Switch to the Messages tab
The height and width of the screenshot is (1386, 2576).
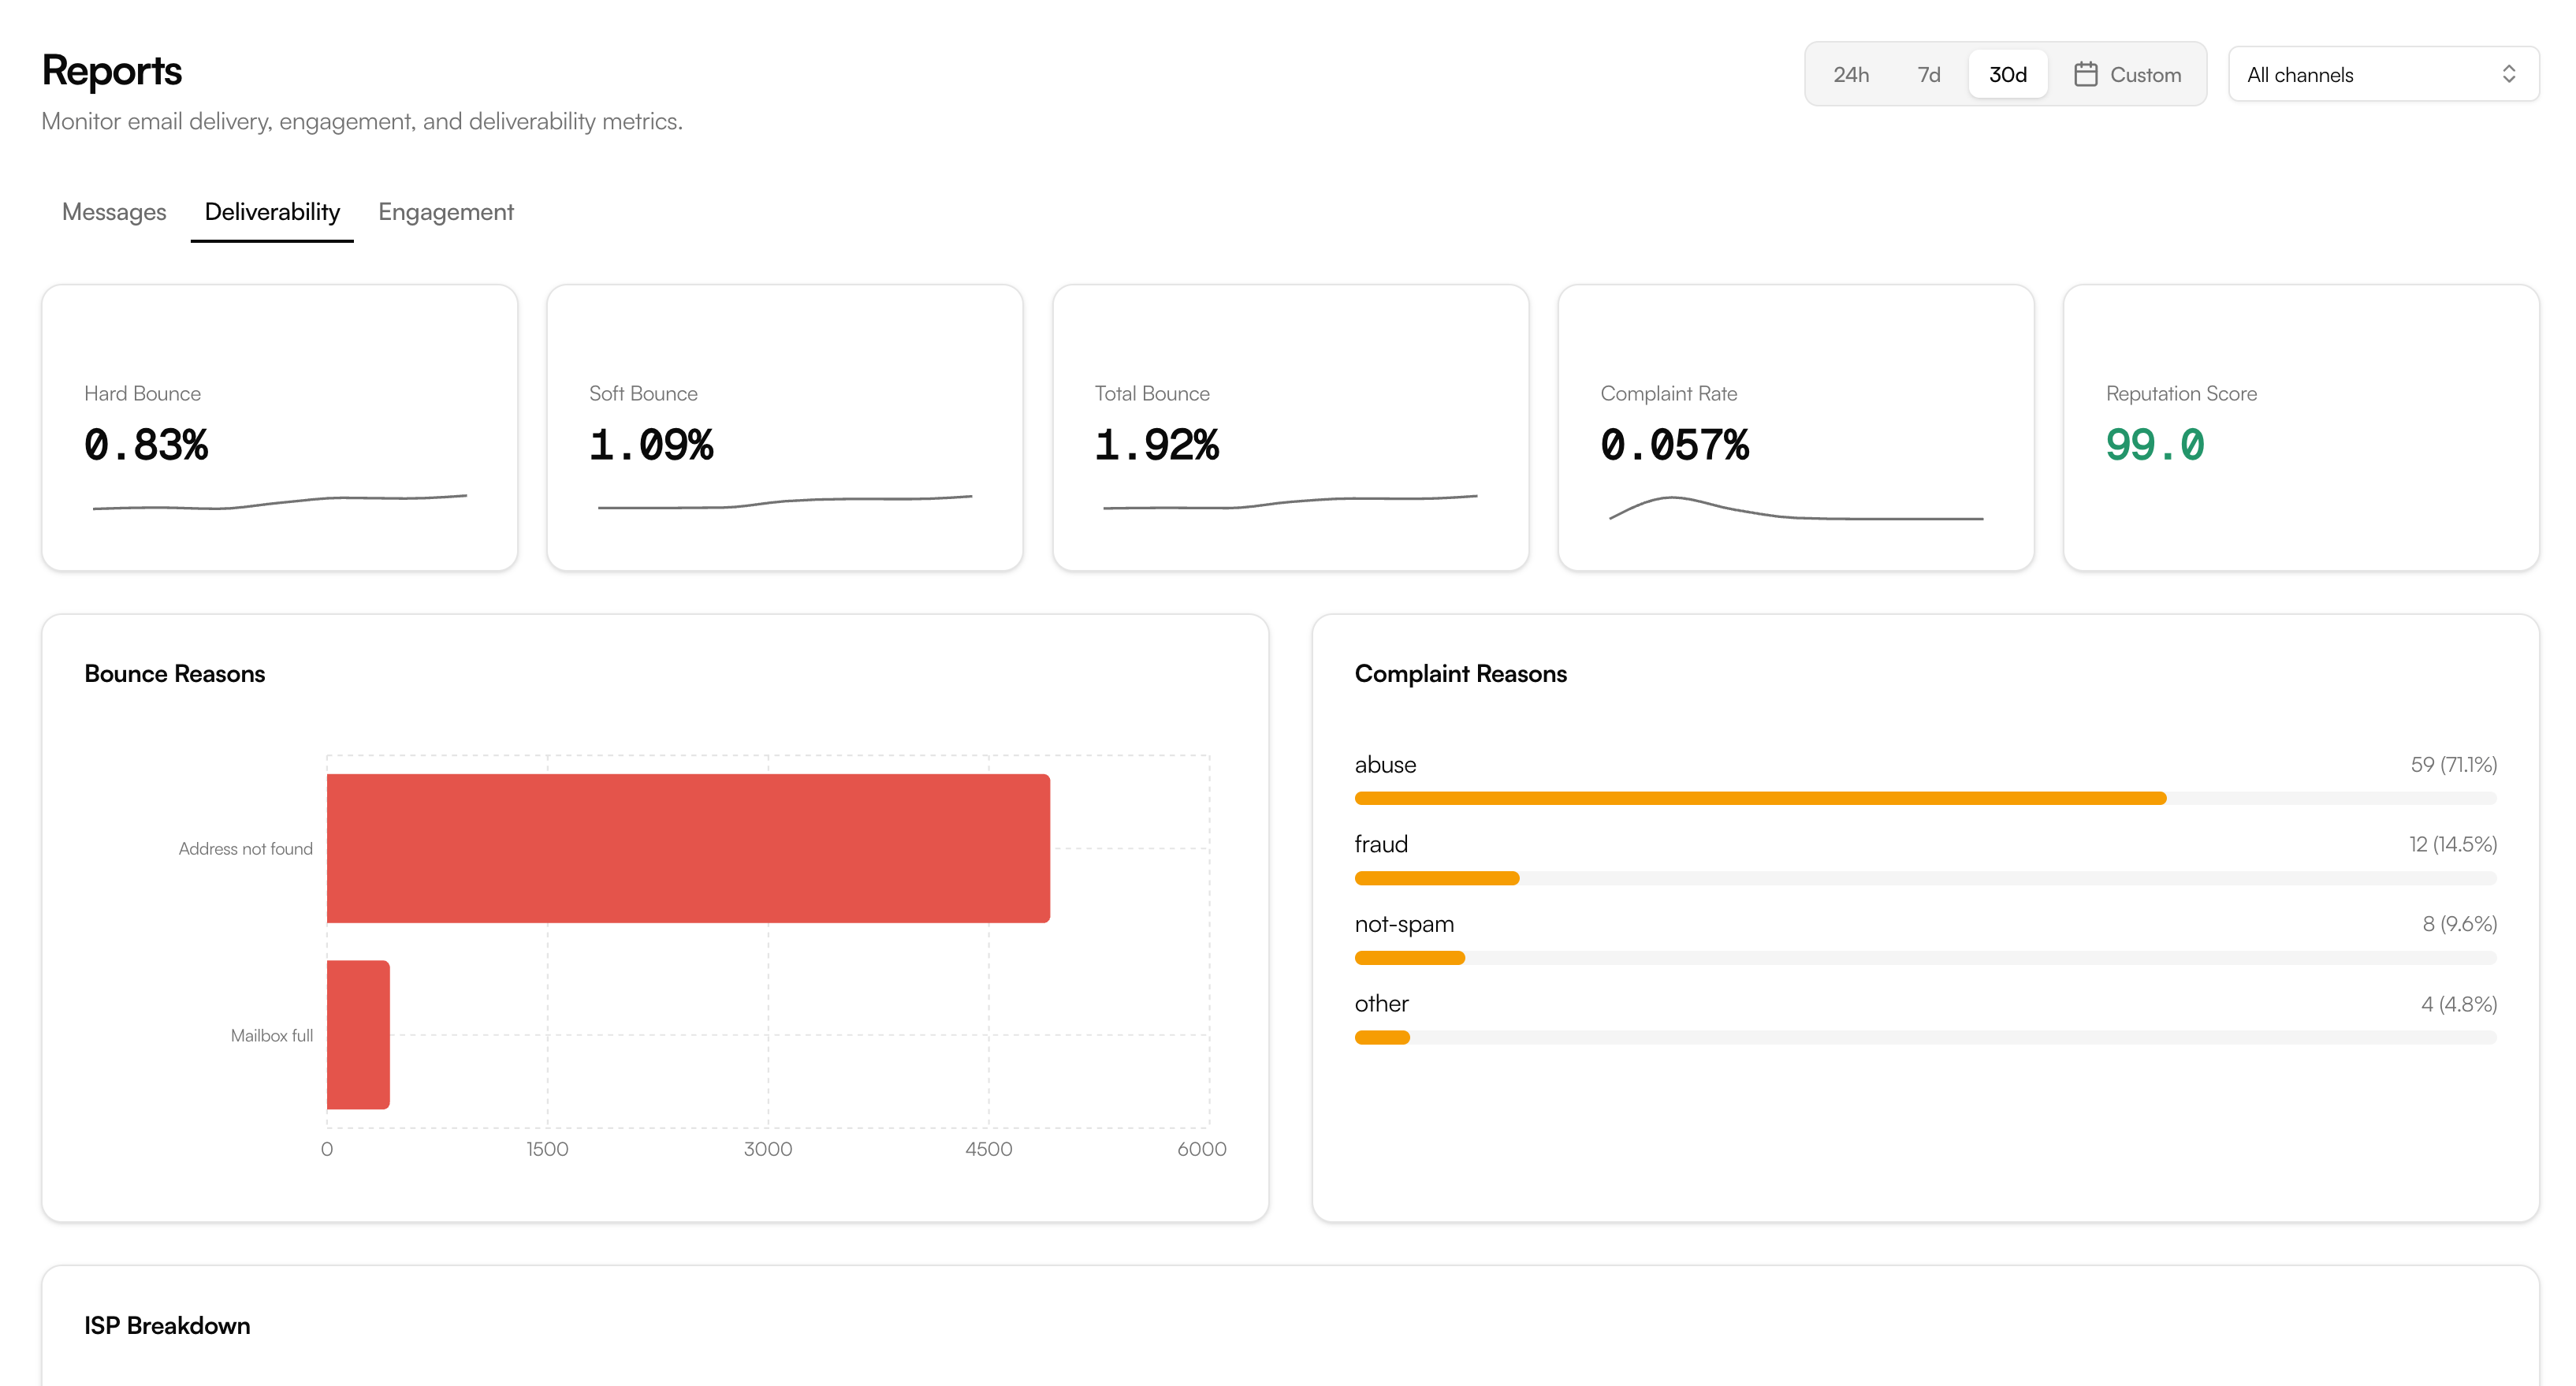(114, 212)
